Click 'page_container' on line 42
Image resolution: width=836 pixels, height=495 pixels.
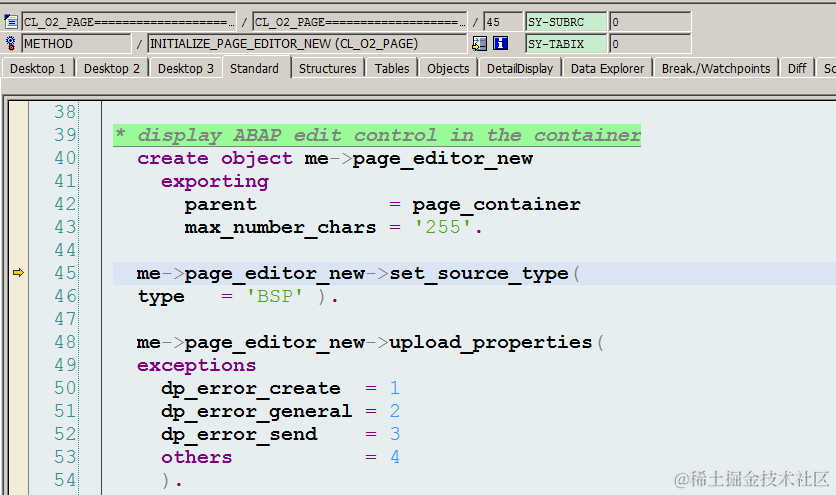496,204
